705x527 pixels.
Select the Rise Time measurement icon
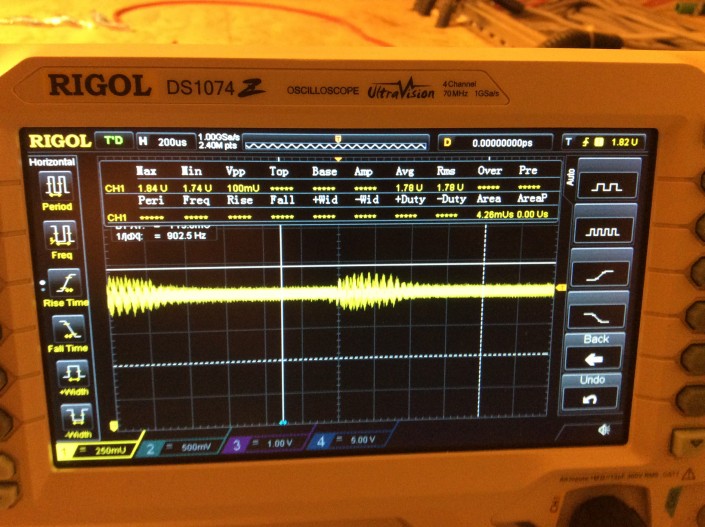tap(65, 283)
